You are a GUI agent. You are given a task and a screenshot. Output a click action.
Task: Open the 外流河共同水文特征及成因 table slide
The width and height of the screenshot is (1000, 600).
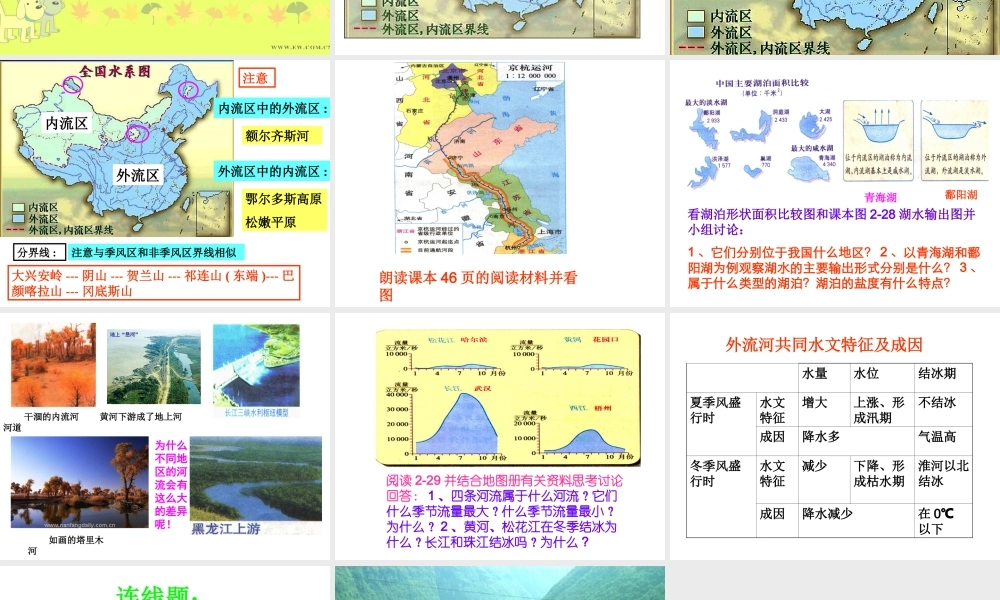835,436
